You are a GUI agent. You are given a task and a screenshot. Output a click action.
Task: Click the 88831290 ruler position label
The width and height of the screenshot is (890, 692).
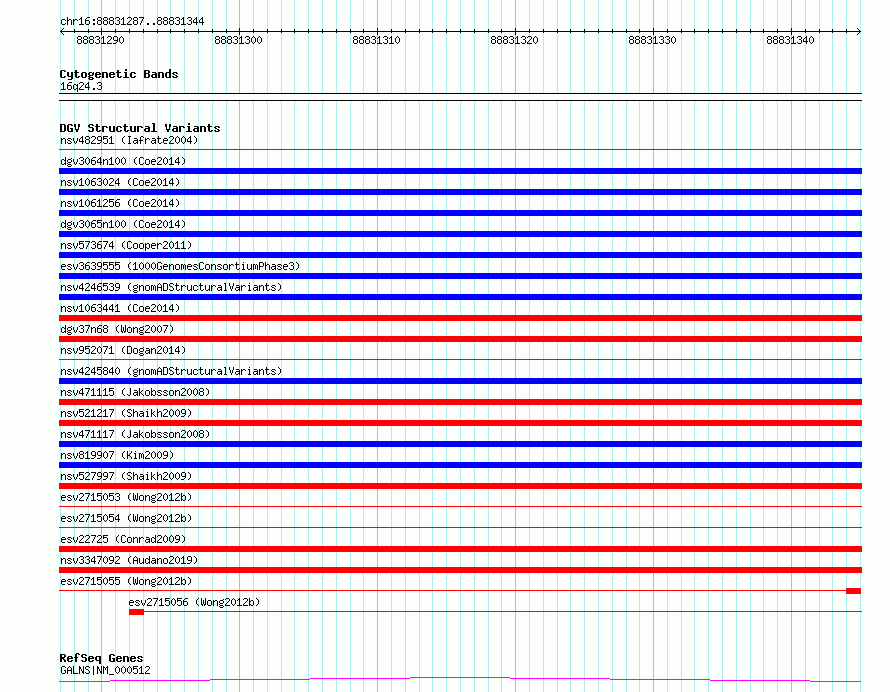coord(100,40)
